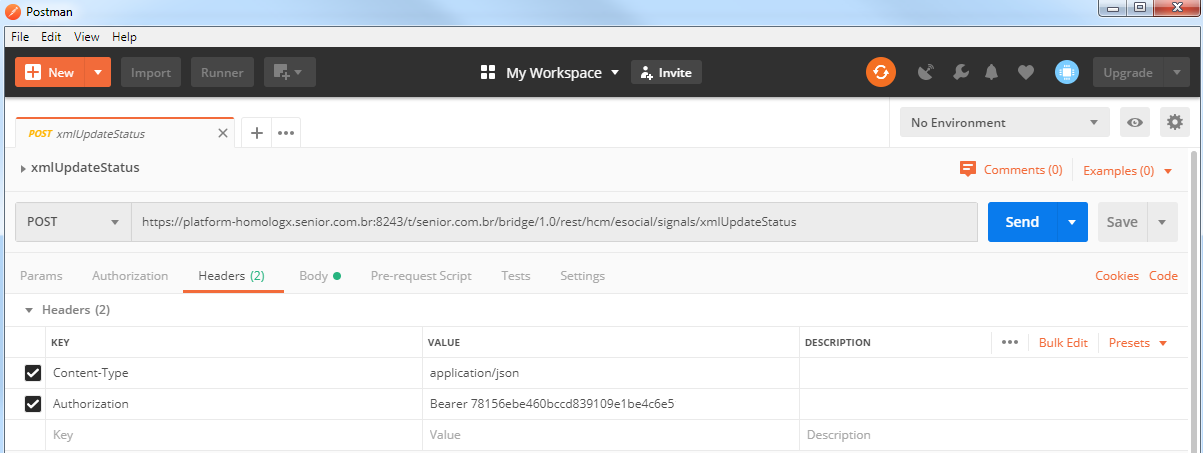This screenshot has width=1203, height=453.
Task: Click the heart icon in header
Action: [x=1025, y=72]
